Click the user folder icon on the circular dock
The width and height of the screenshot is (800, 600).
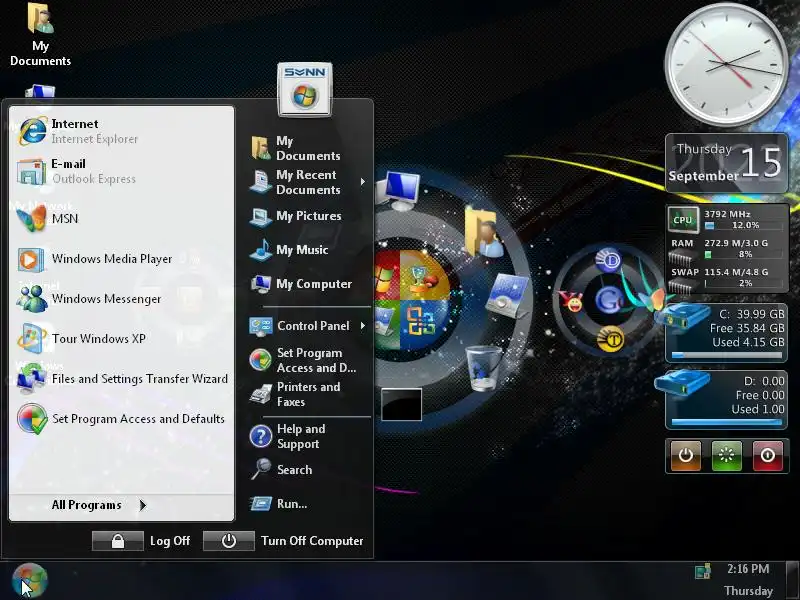click(x=484, y=232)
